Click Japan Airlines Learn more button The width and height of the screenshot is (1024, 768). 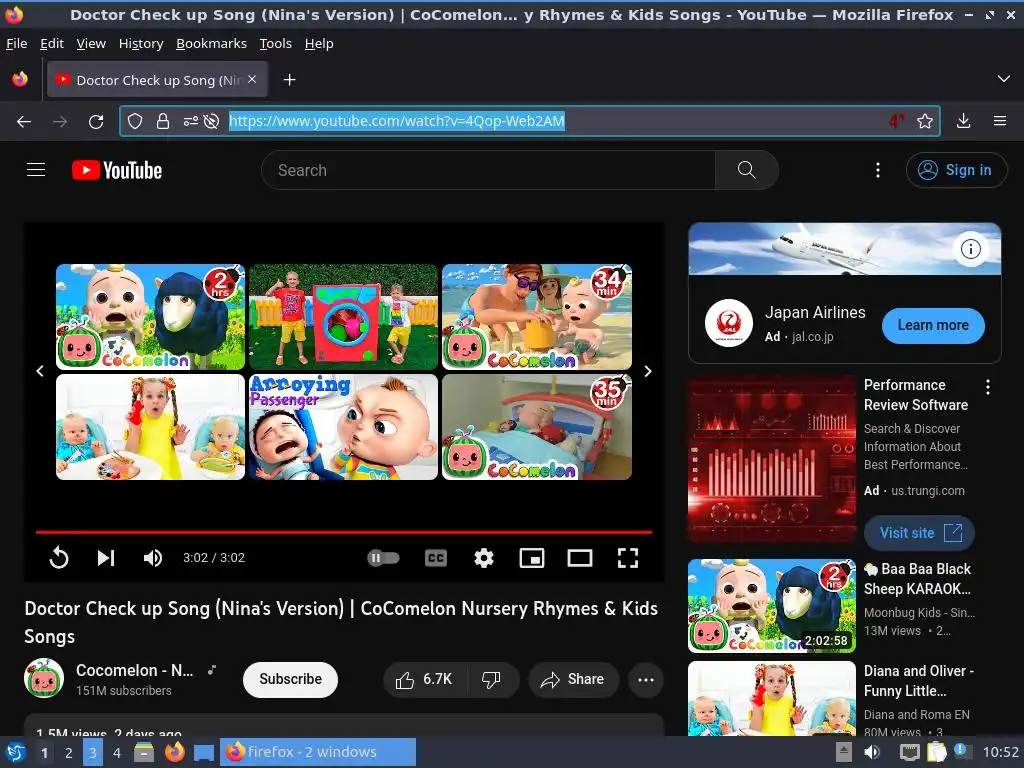point(933,325)
